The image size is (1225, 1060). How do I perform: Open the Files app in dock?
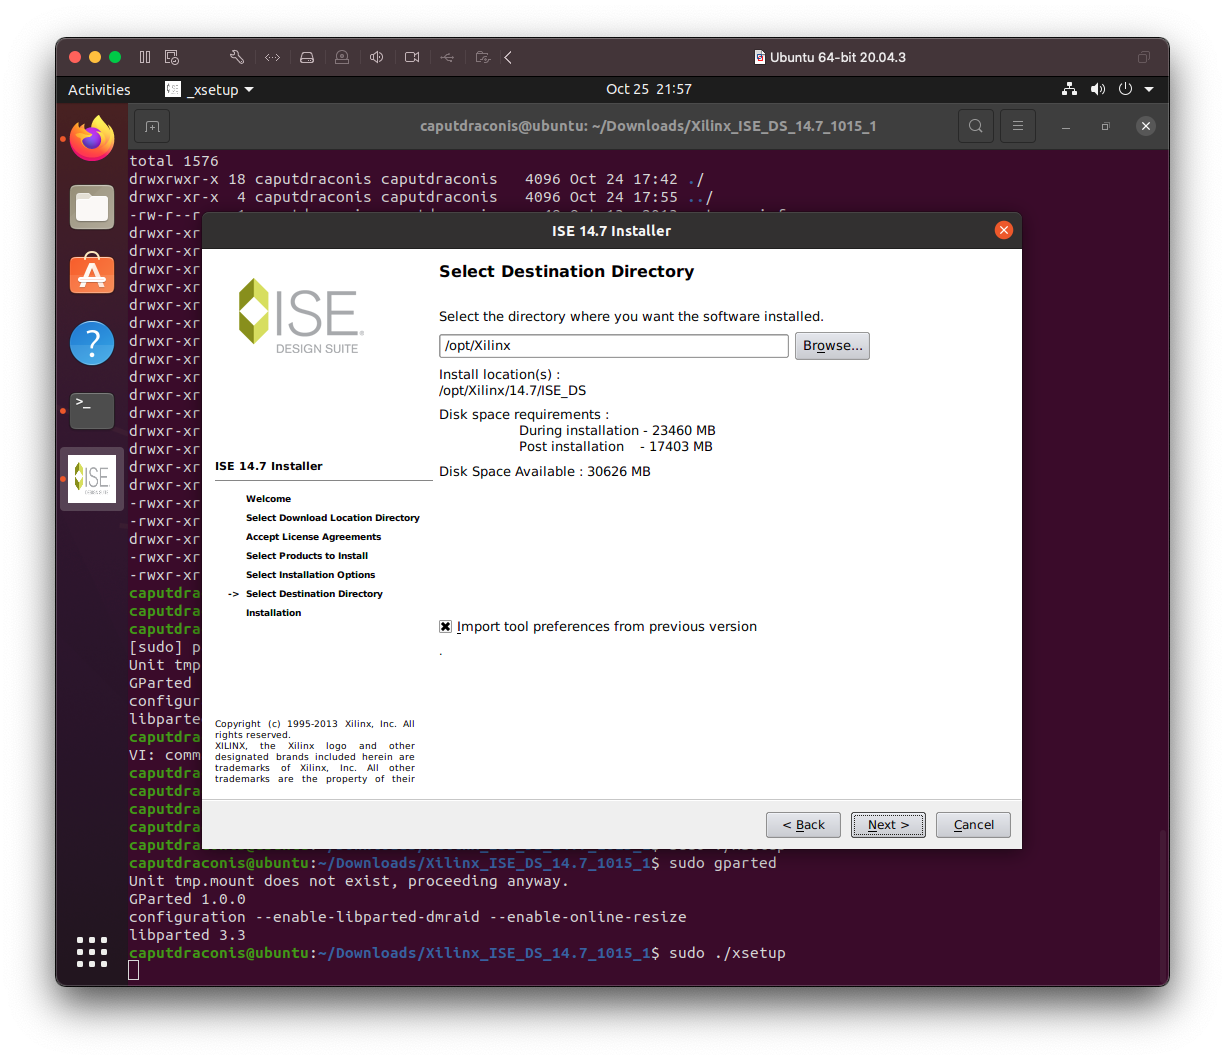pos(92,207)
